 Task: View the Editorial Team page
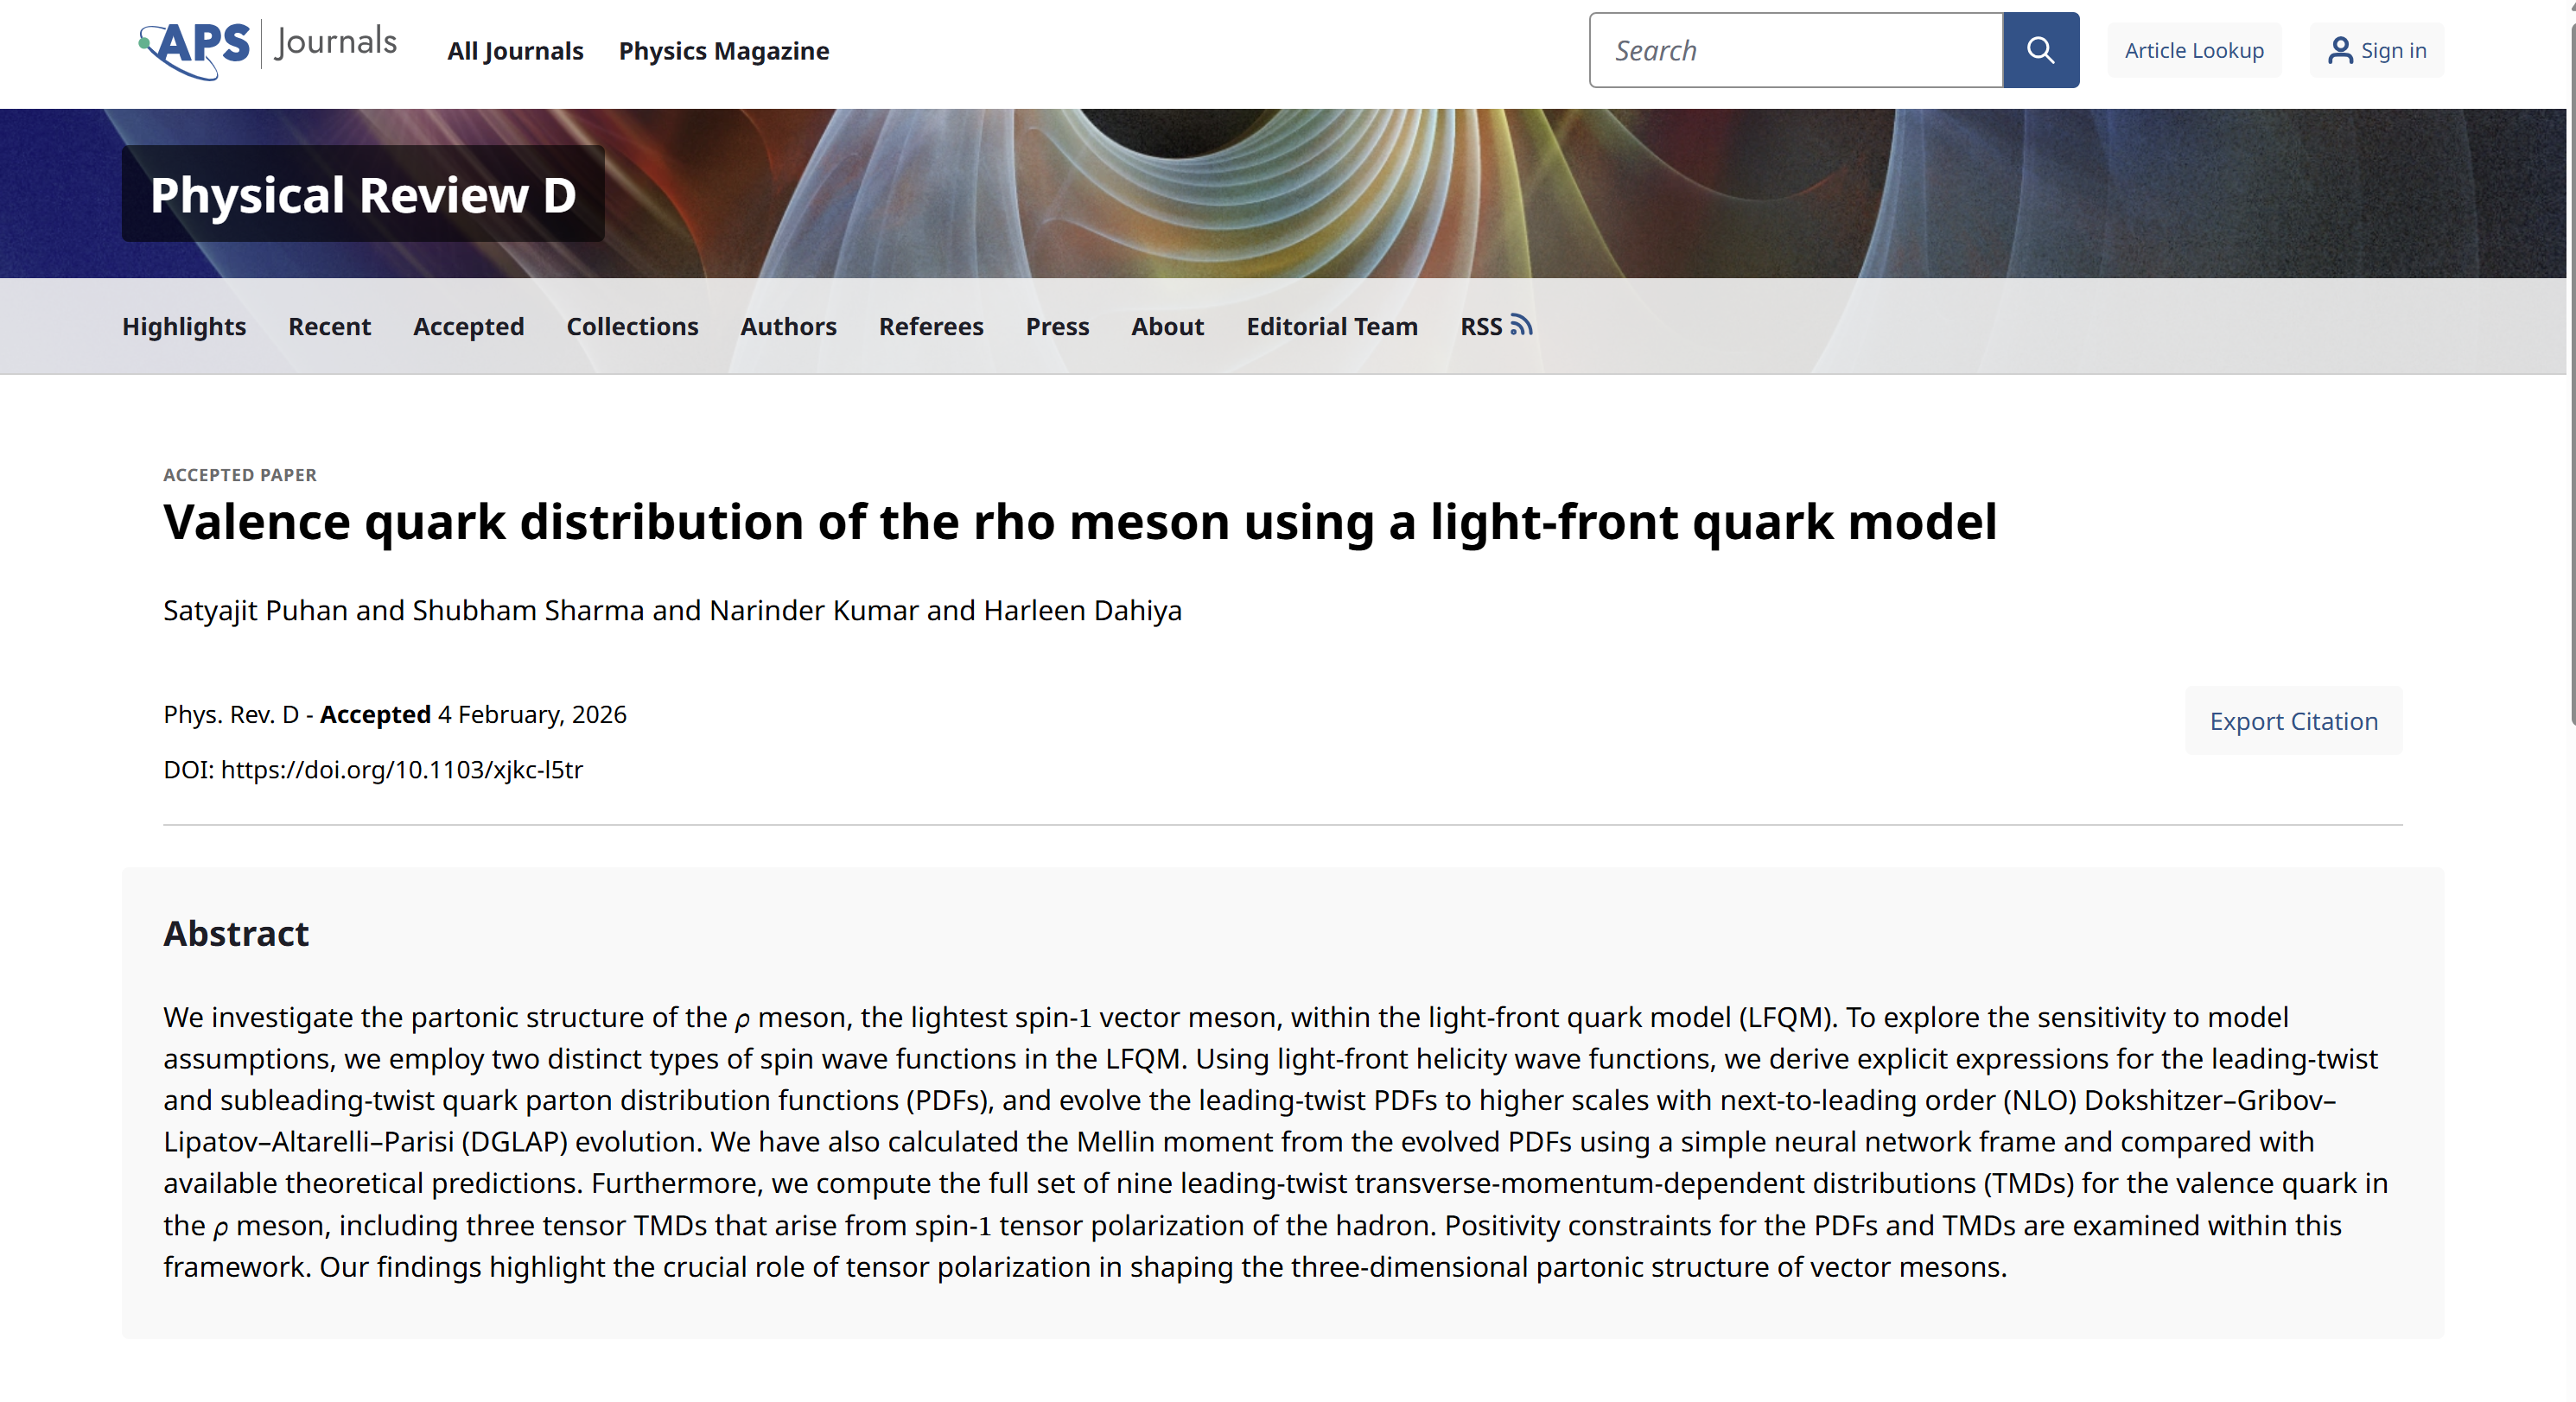(x=1332, y=326)
